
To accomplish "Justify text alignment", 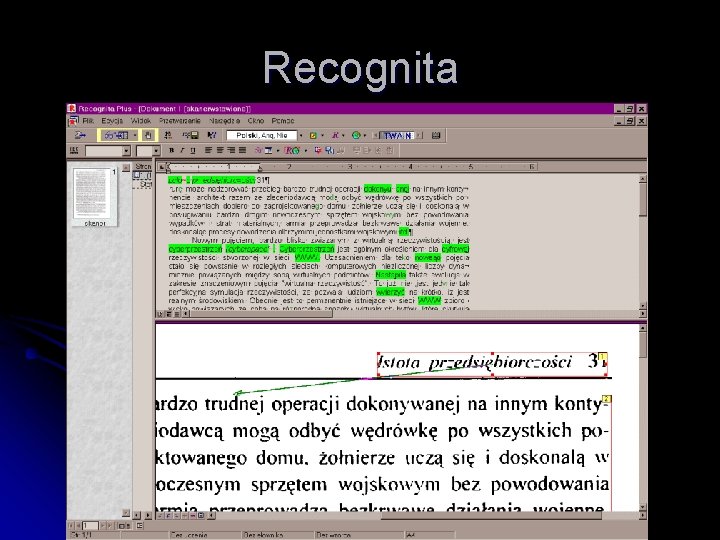I will [242, 150].
